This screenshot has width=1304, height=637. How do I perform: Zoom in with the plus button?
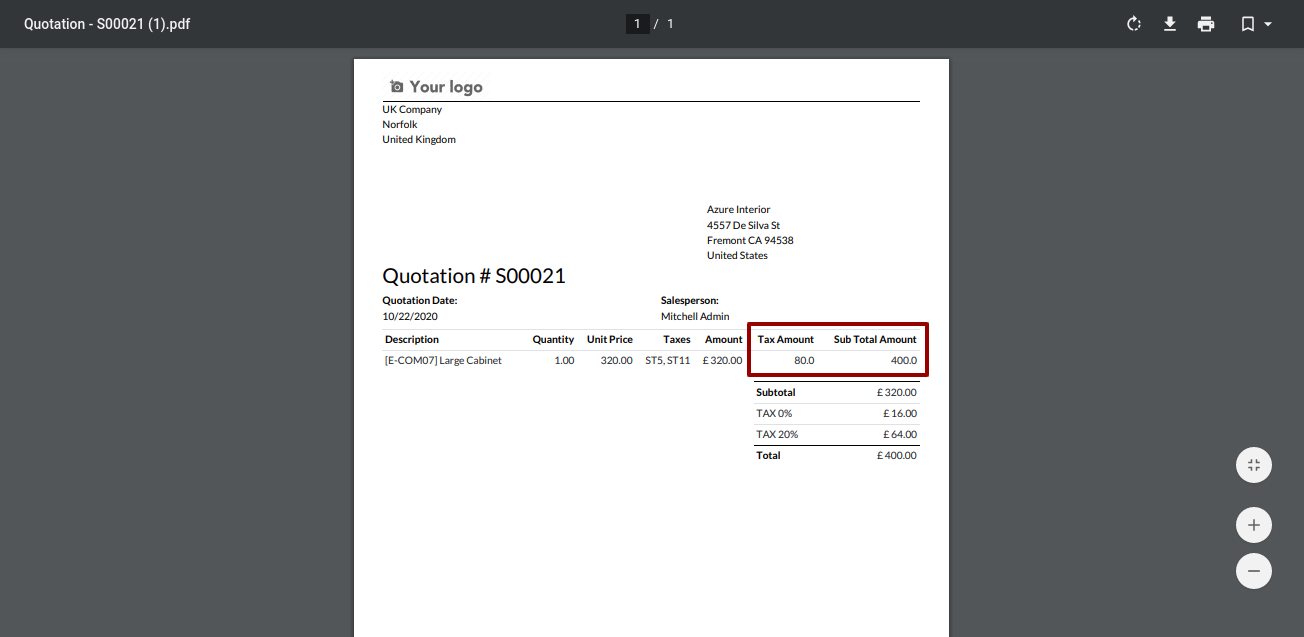(1254, 525)
